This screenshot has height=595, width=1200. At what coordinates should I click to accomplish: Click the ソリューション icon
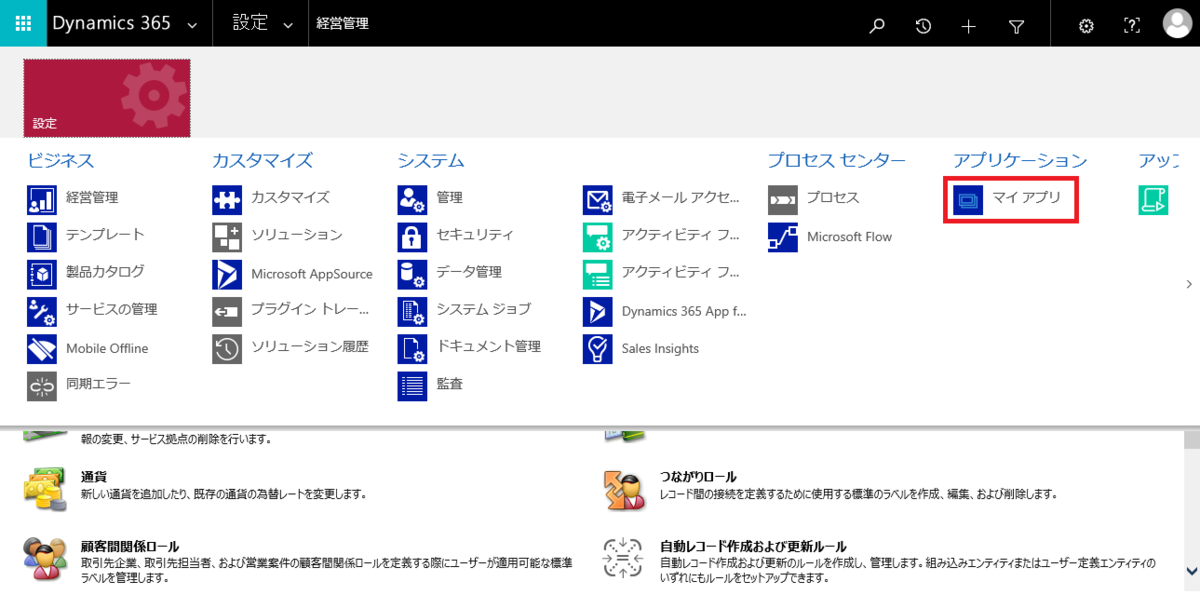(x=227, y=237)
